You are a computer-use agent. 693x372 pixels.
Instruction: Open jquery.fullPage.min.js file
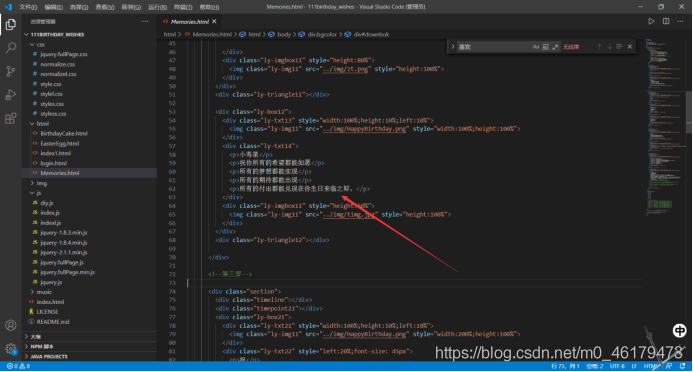67,272
